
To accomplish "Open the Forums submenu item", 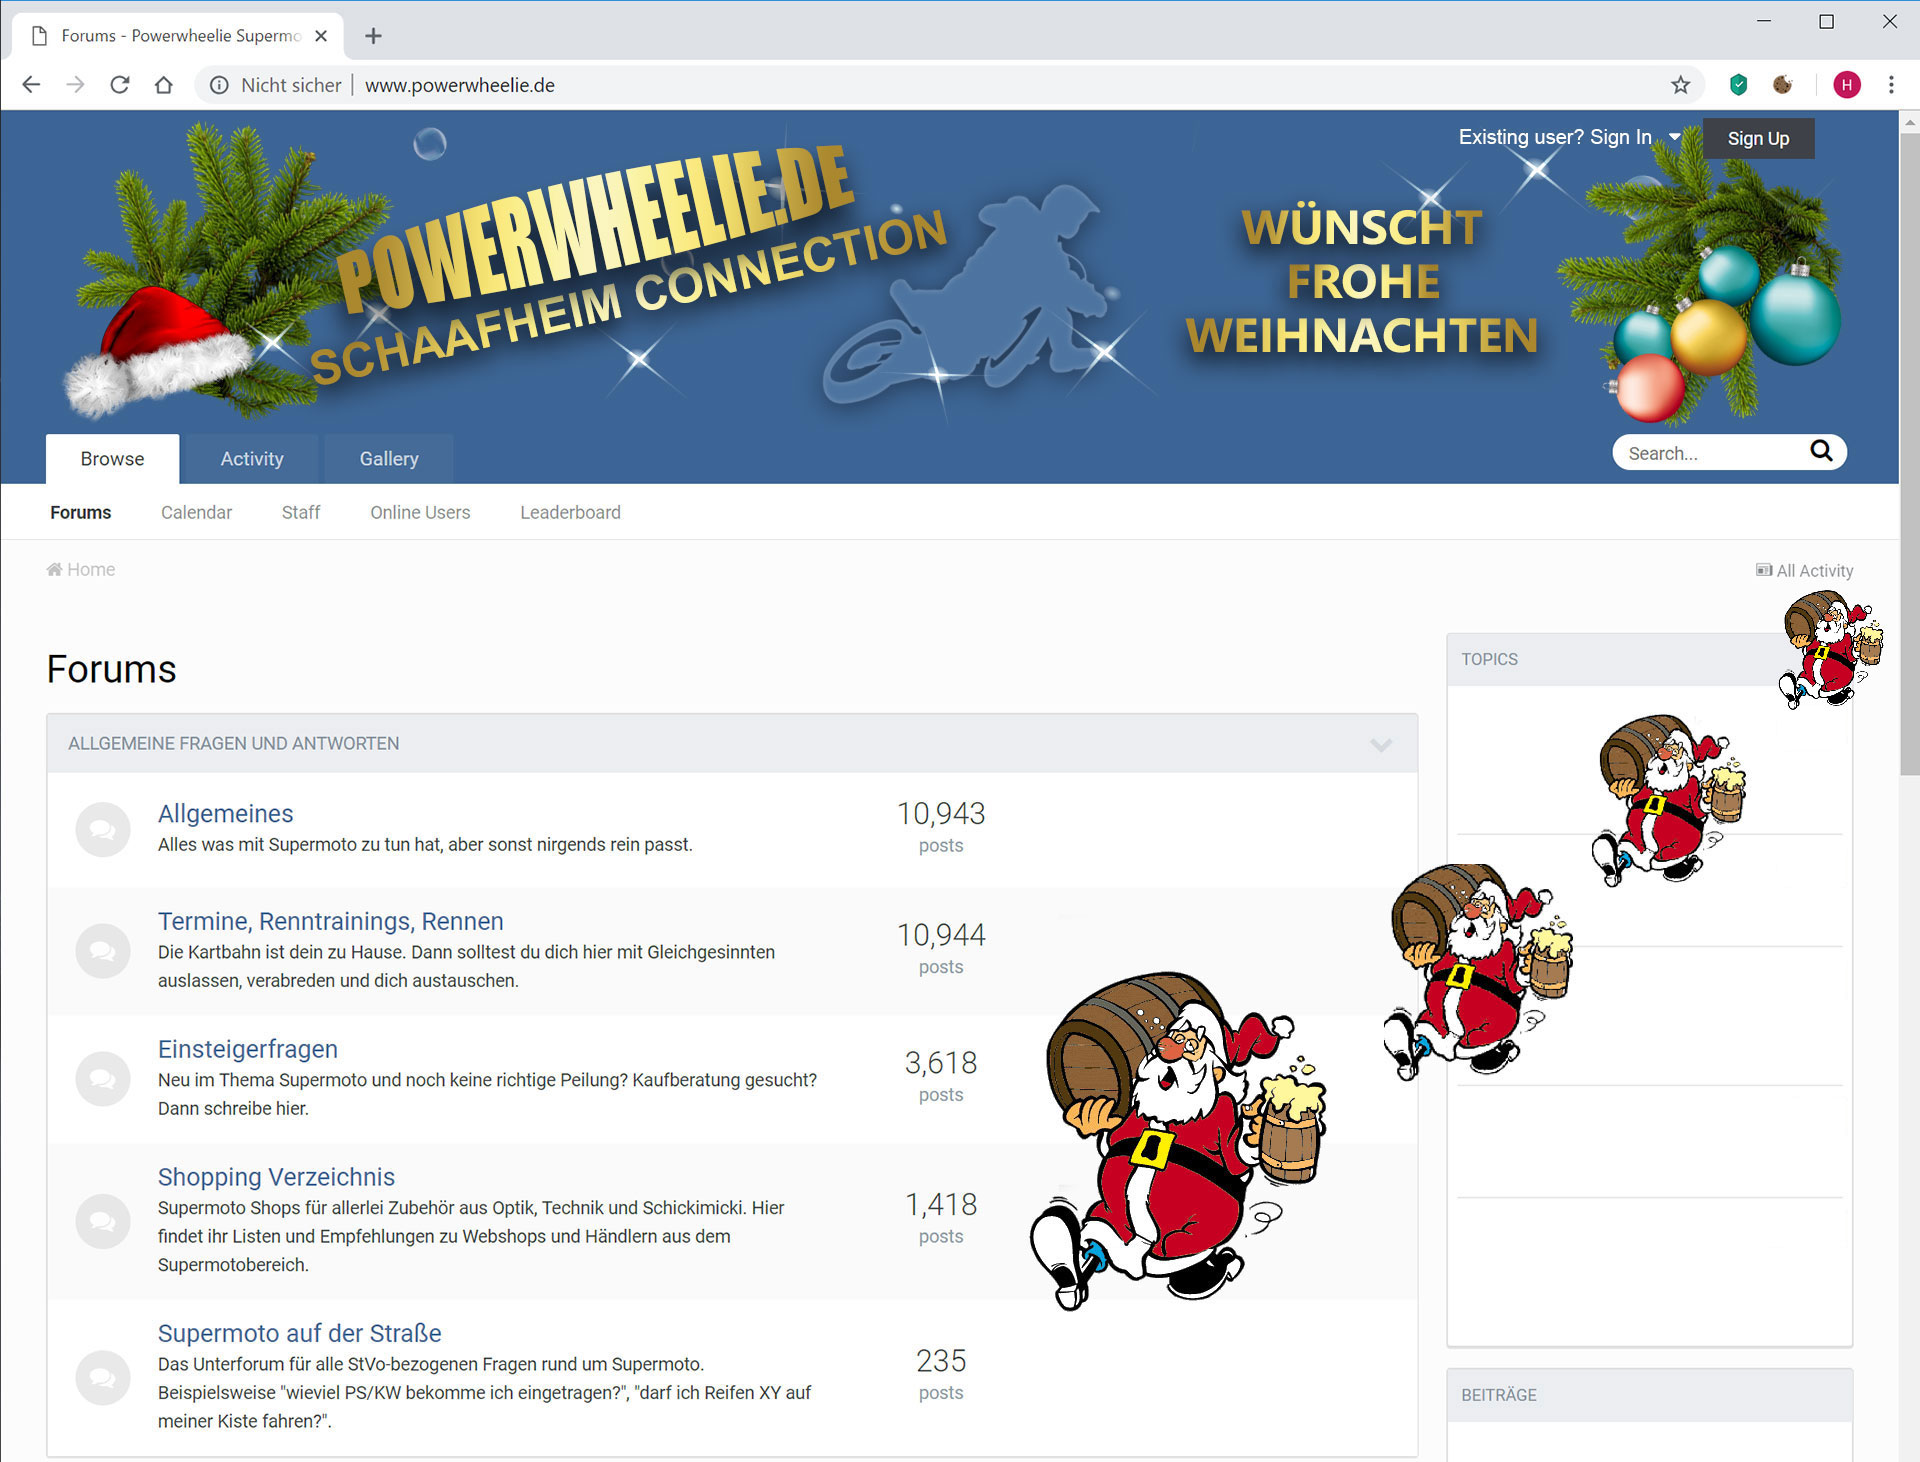I will pos(81,512).
